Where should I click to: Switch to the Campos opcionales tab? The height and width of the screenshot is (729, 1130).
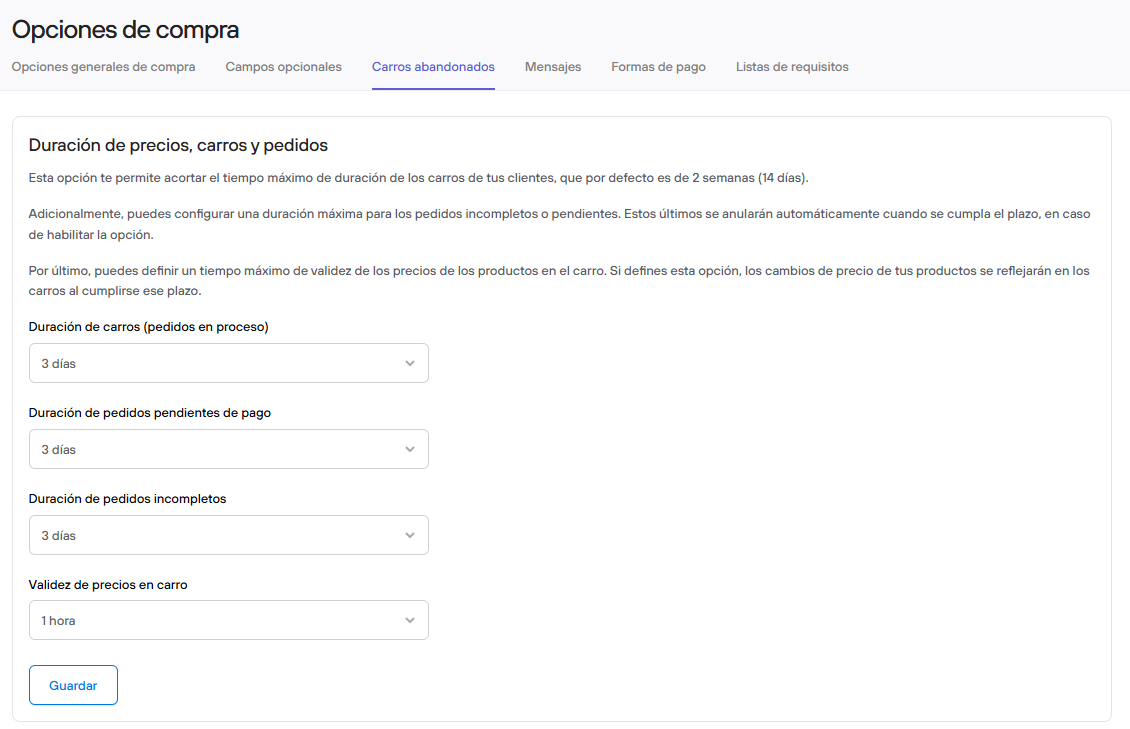point(283,67)
